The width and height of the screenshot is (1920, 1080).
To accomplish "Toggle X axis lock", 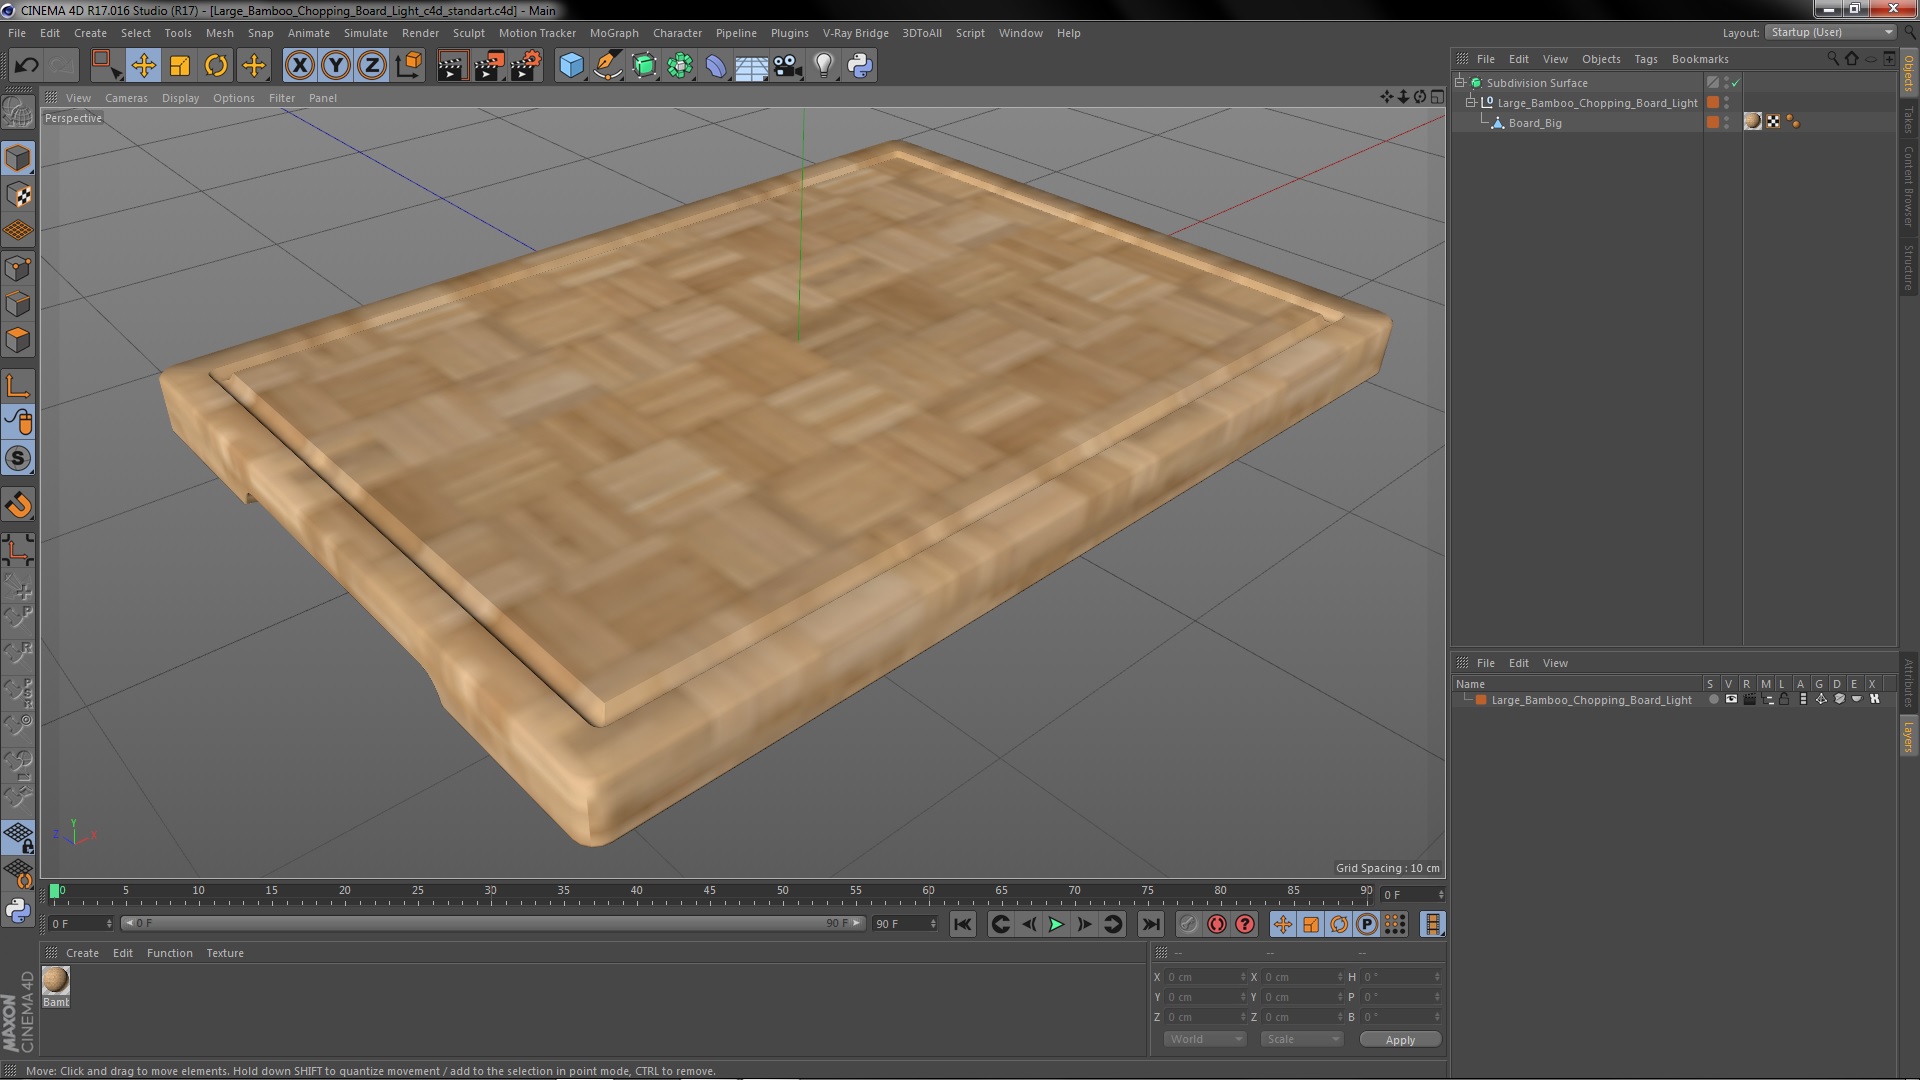I will tap(299, 66).
